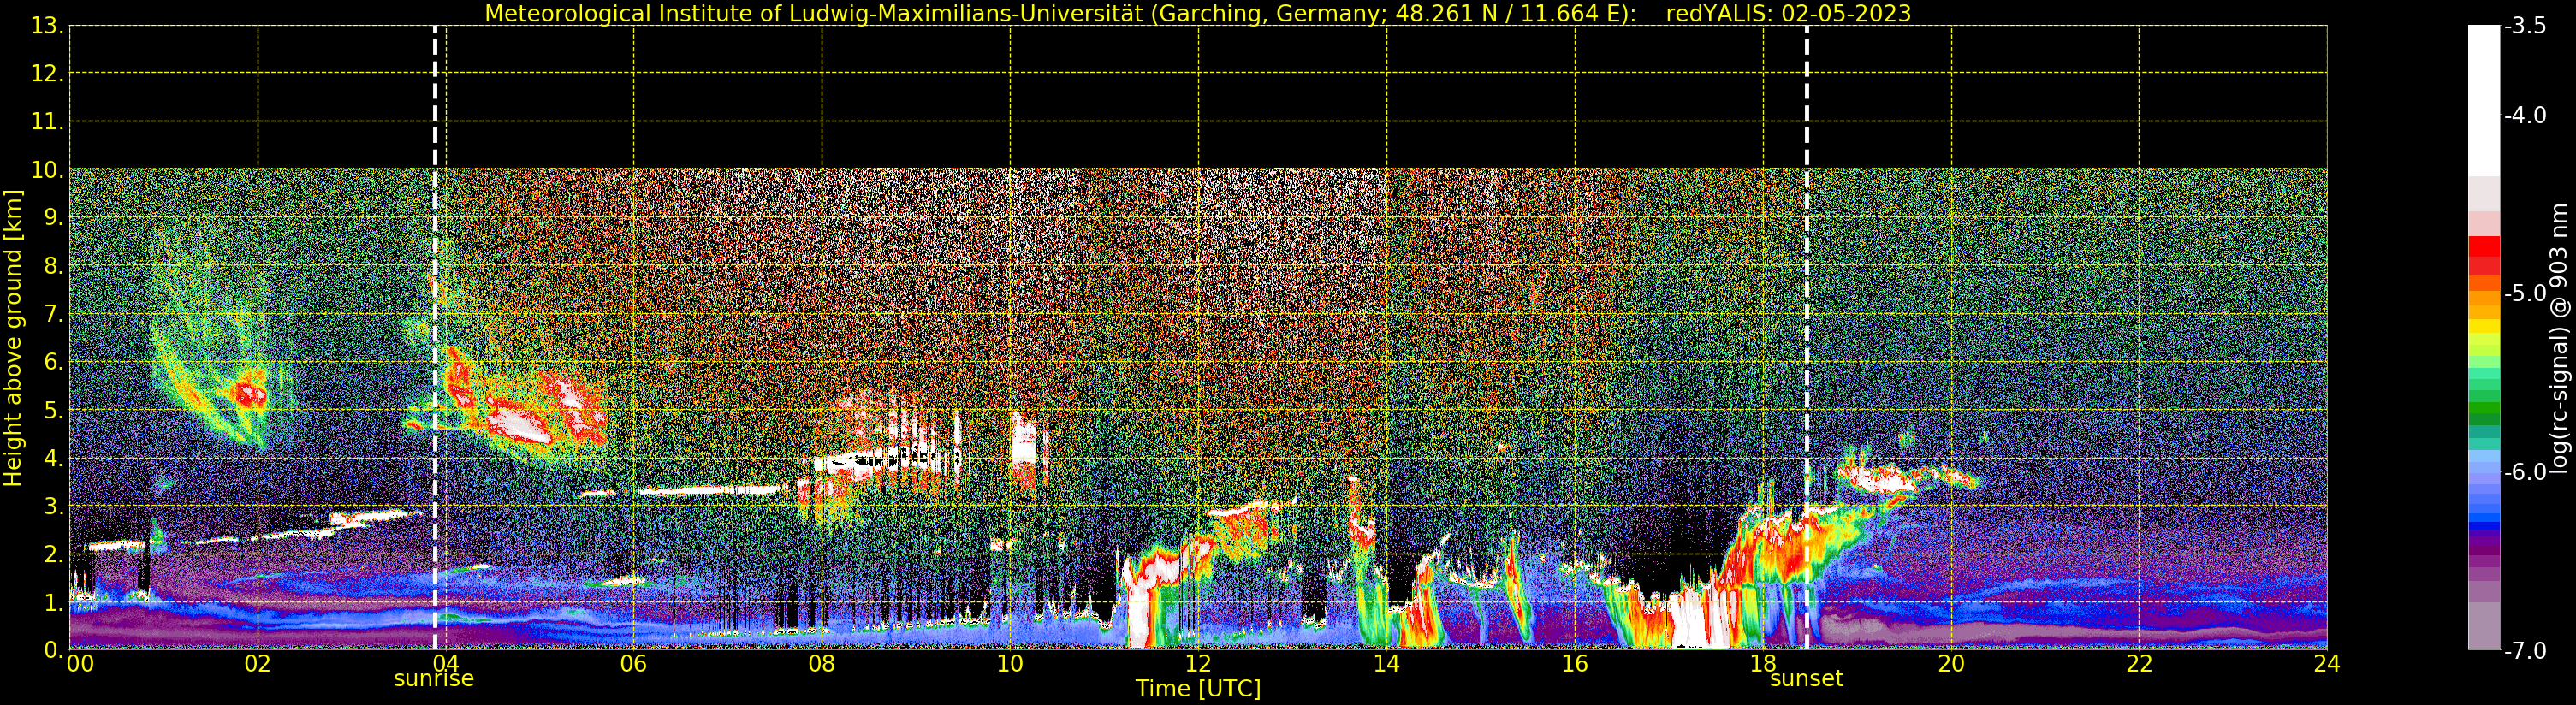Click the '4.' tick on the height axis
The image size is (2576, 705).
pyautogui.click(x=54, y=458)
